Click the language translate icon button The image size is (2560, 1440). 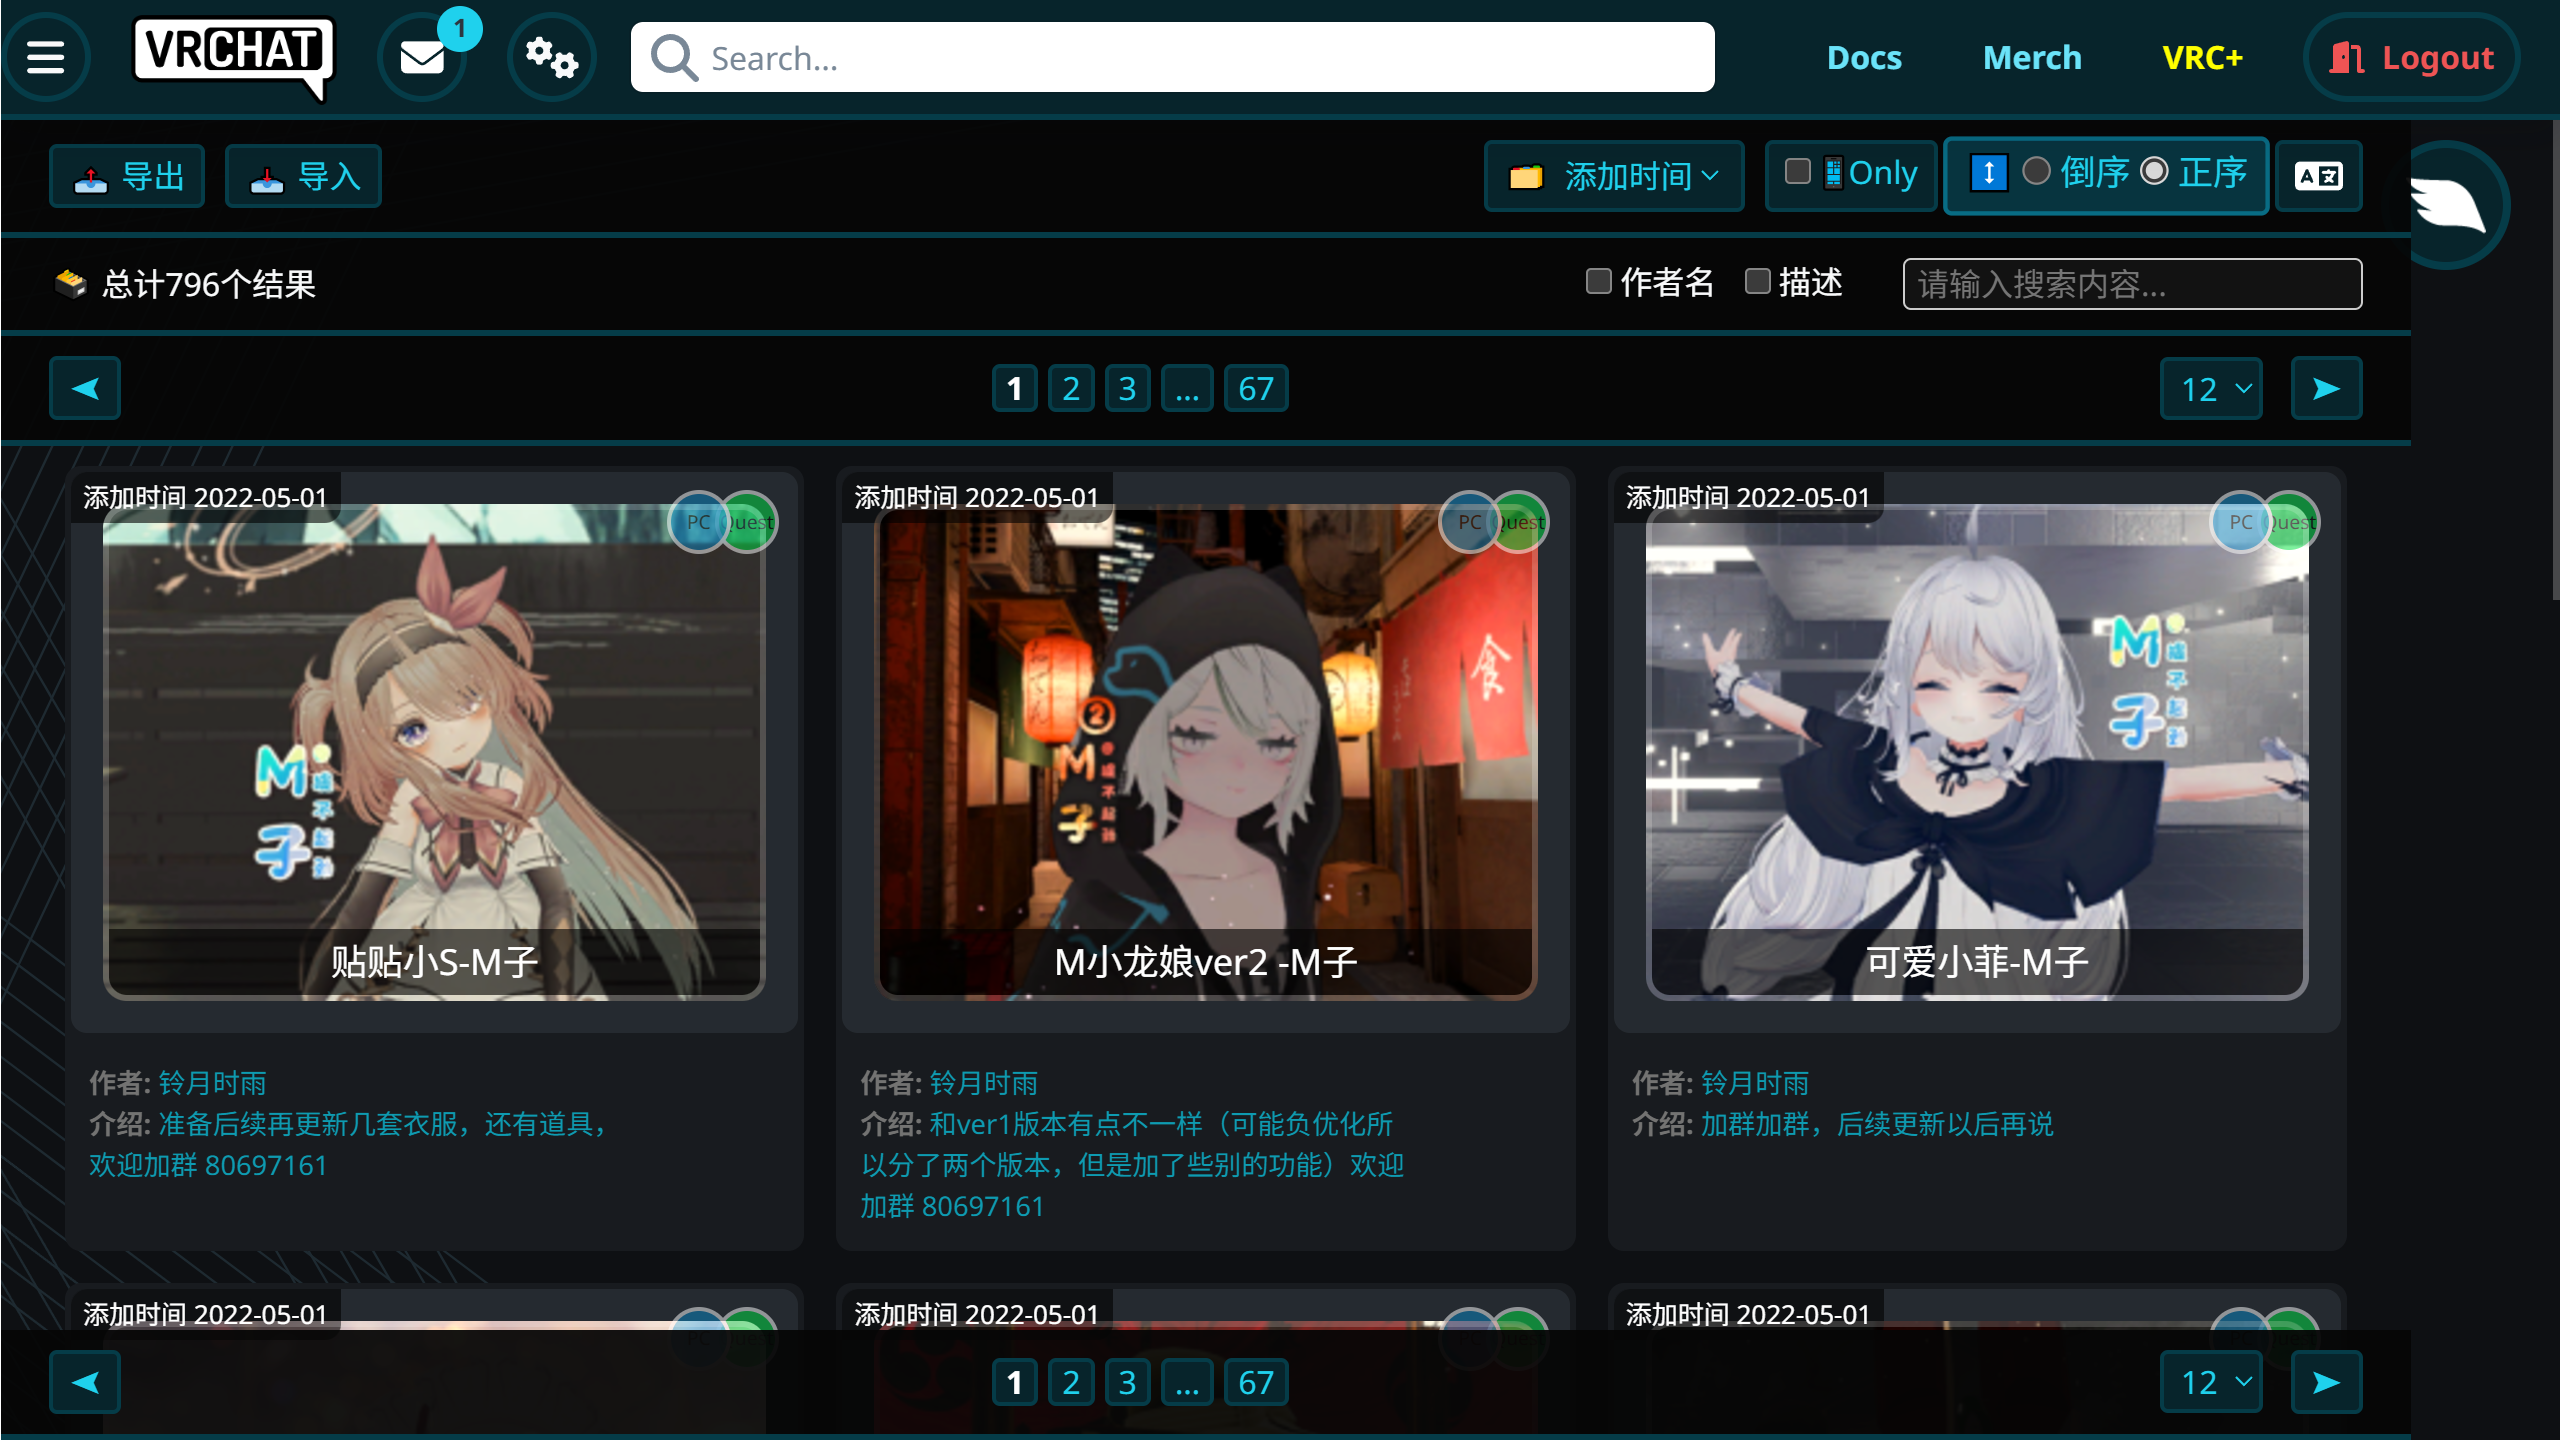pos(2318,176)
